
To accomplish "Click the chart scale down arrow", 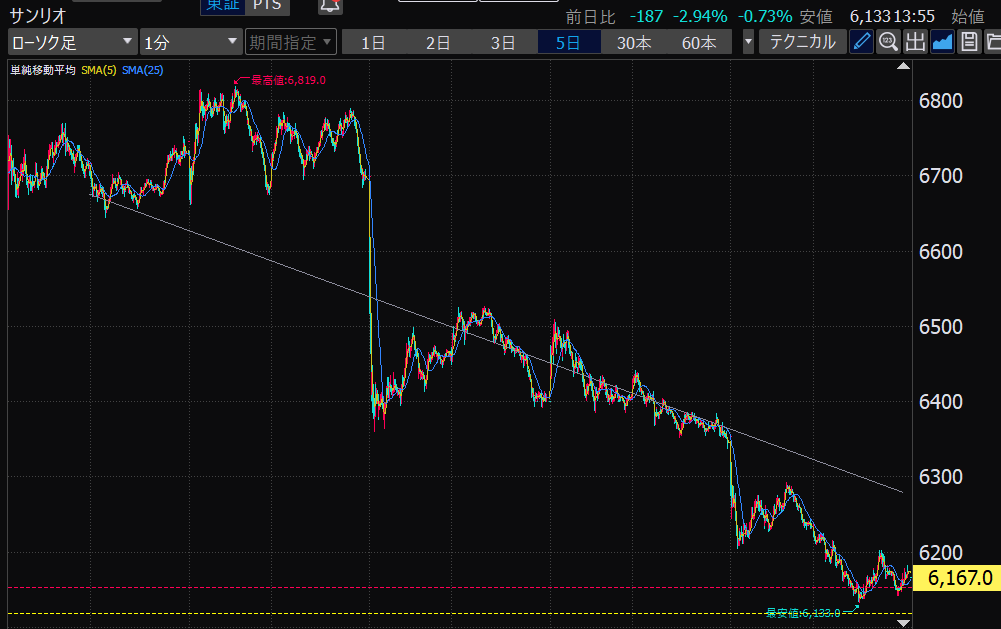I will pos(903,623).
